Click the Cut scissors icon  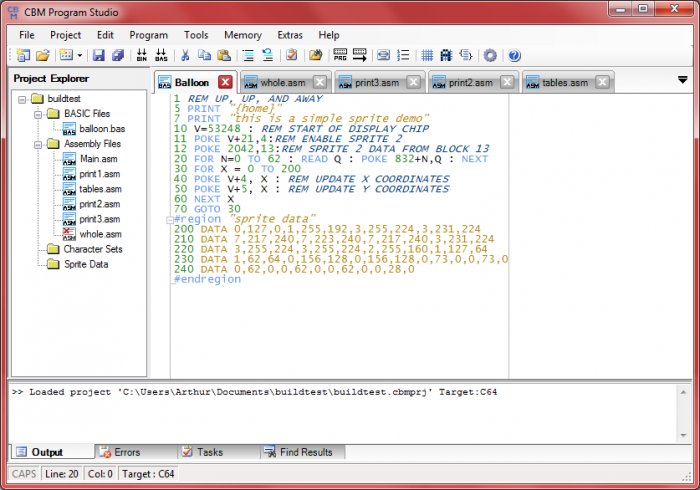point(185,55)
